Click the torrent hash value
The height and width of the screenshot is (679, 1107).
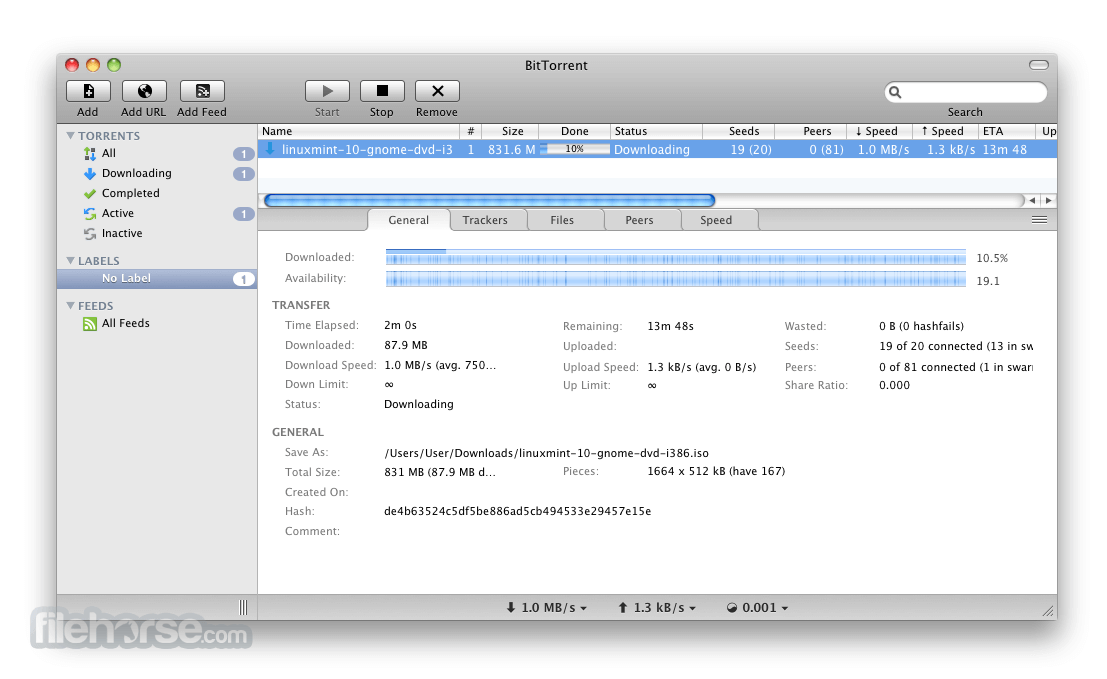click(x=517, y=511)
